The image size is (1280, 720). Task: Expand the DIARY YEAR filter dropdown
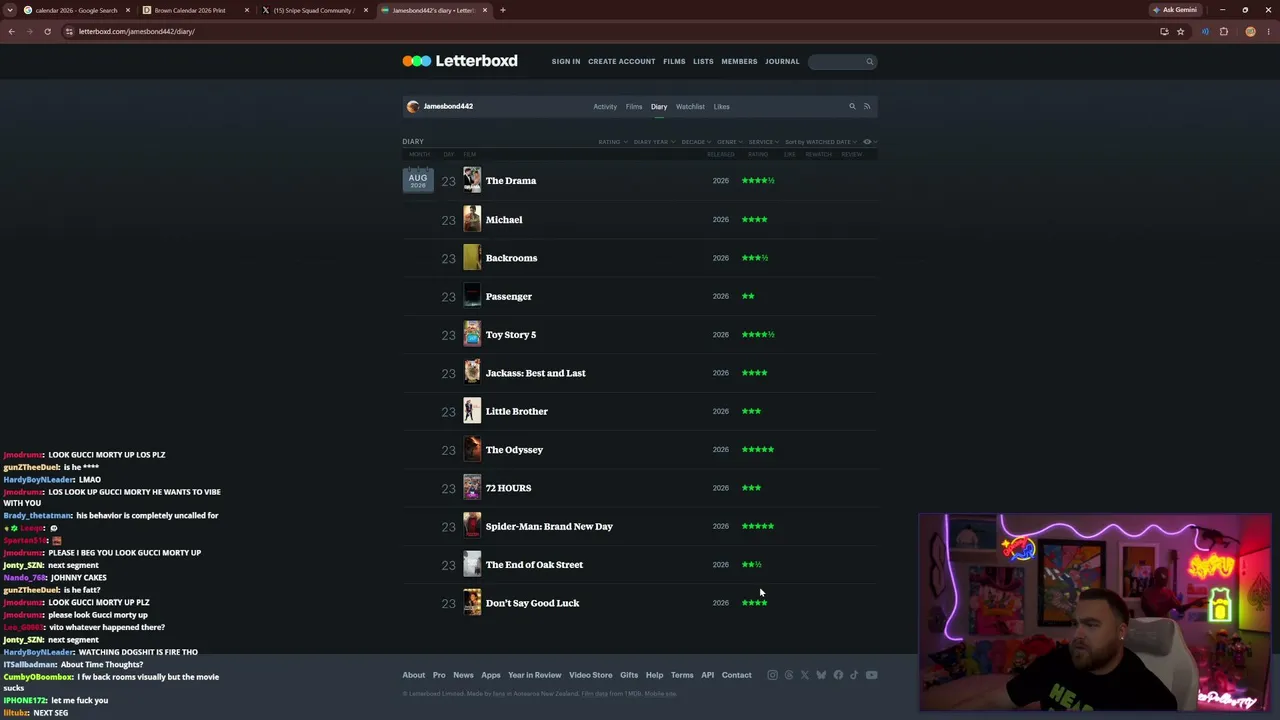coord(654,142)
